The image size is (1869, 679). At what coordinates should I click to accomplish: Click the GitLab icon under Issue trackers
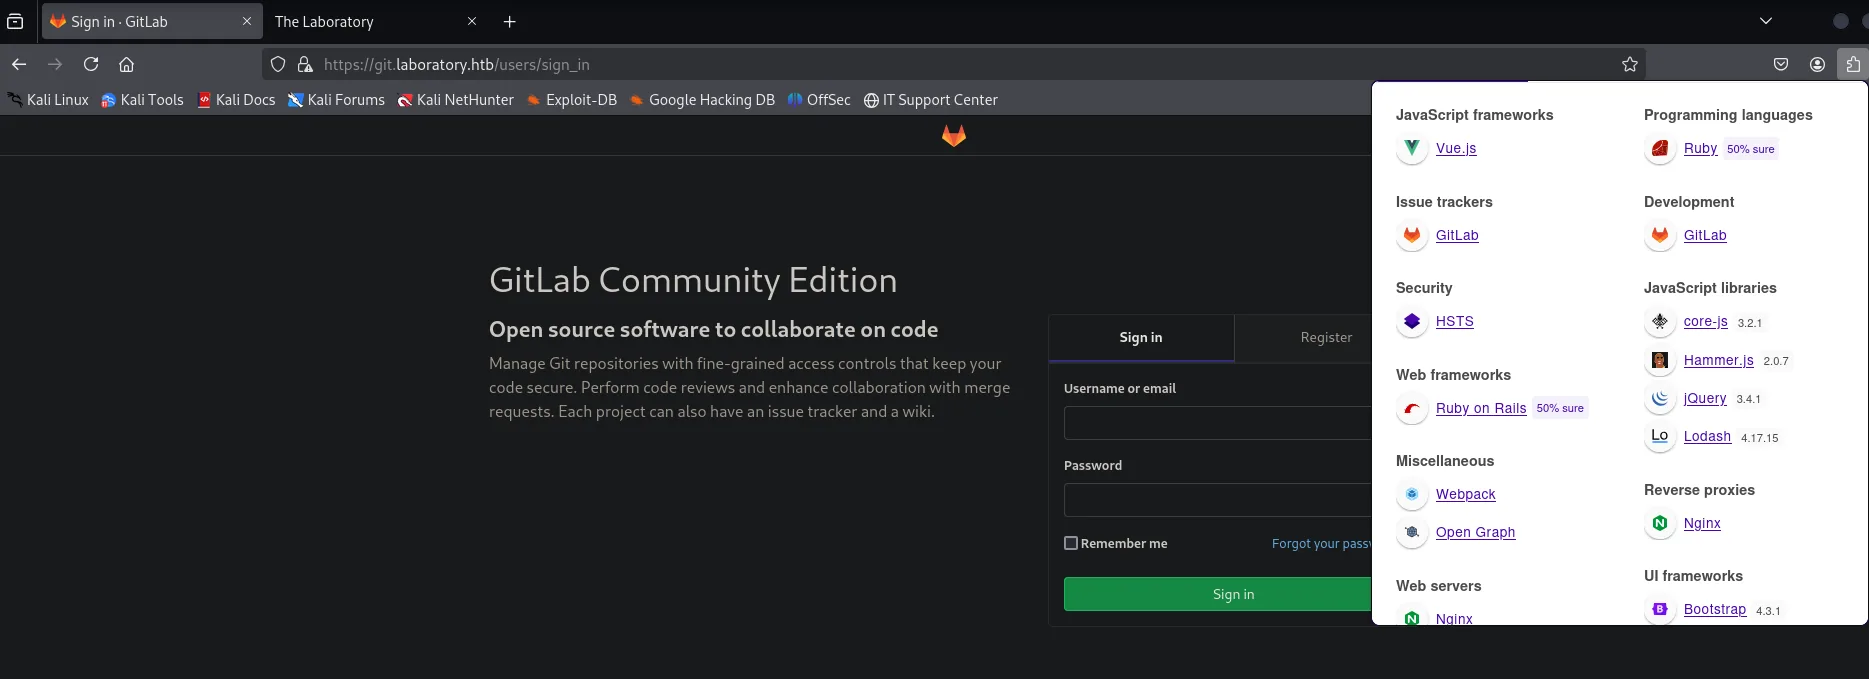pos(1412,235)
